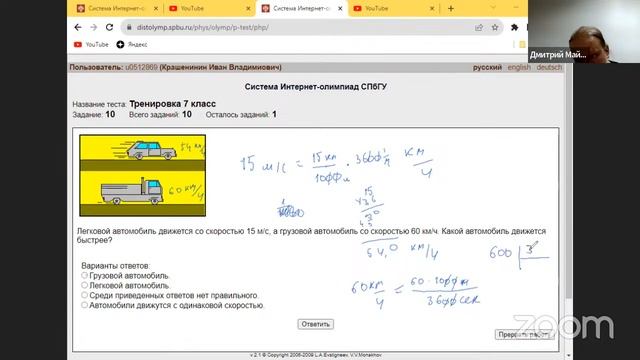Select Автомобили движутся с одинаковой скоростью
Viewport: 640px width, 360px height.
point(84,305)
